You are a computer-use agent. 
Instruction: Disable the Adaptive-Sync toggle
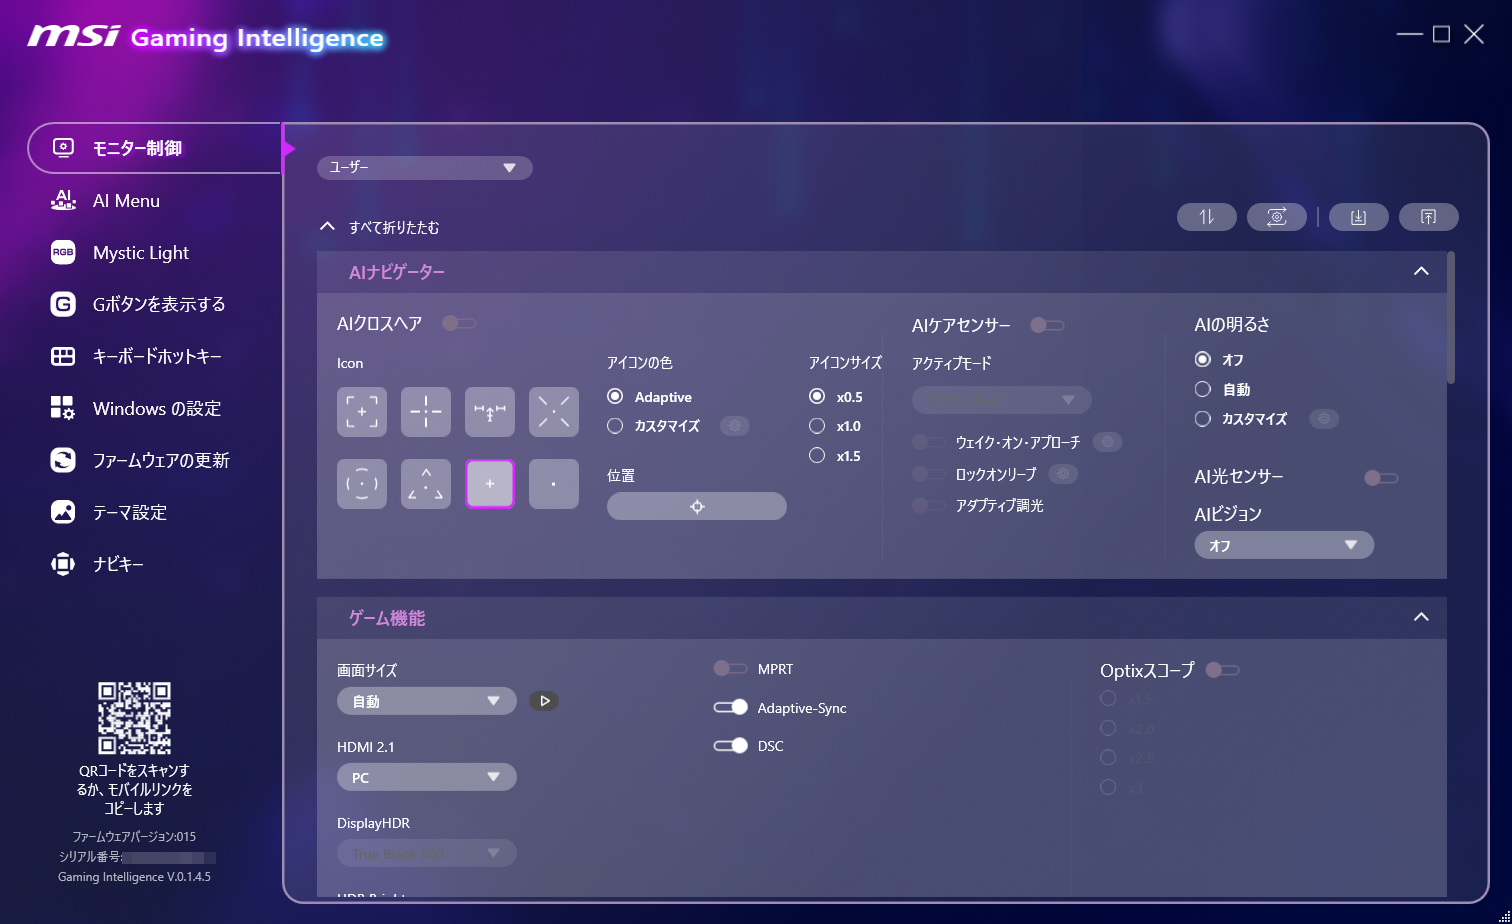pyautogui.click(x=731, y=707)
